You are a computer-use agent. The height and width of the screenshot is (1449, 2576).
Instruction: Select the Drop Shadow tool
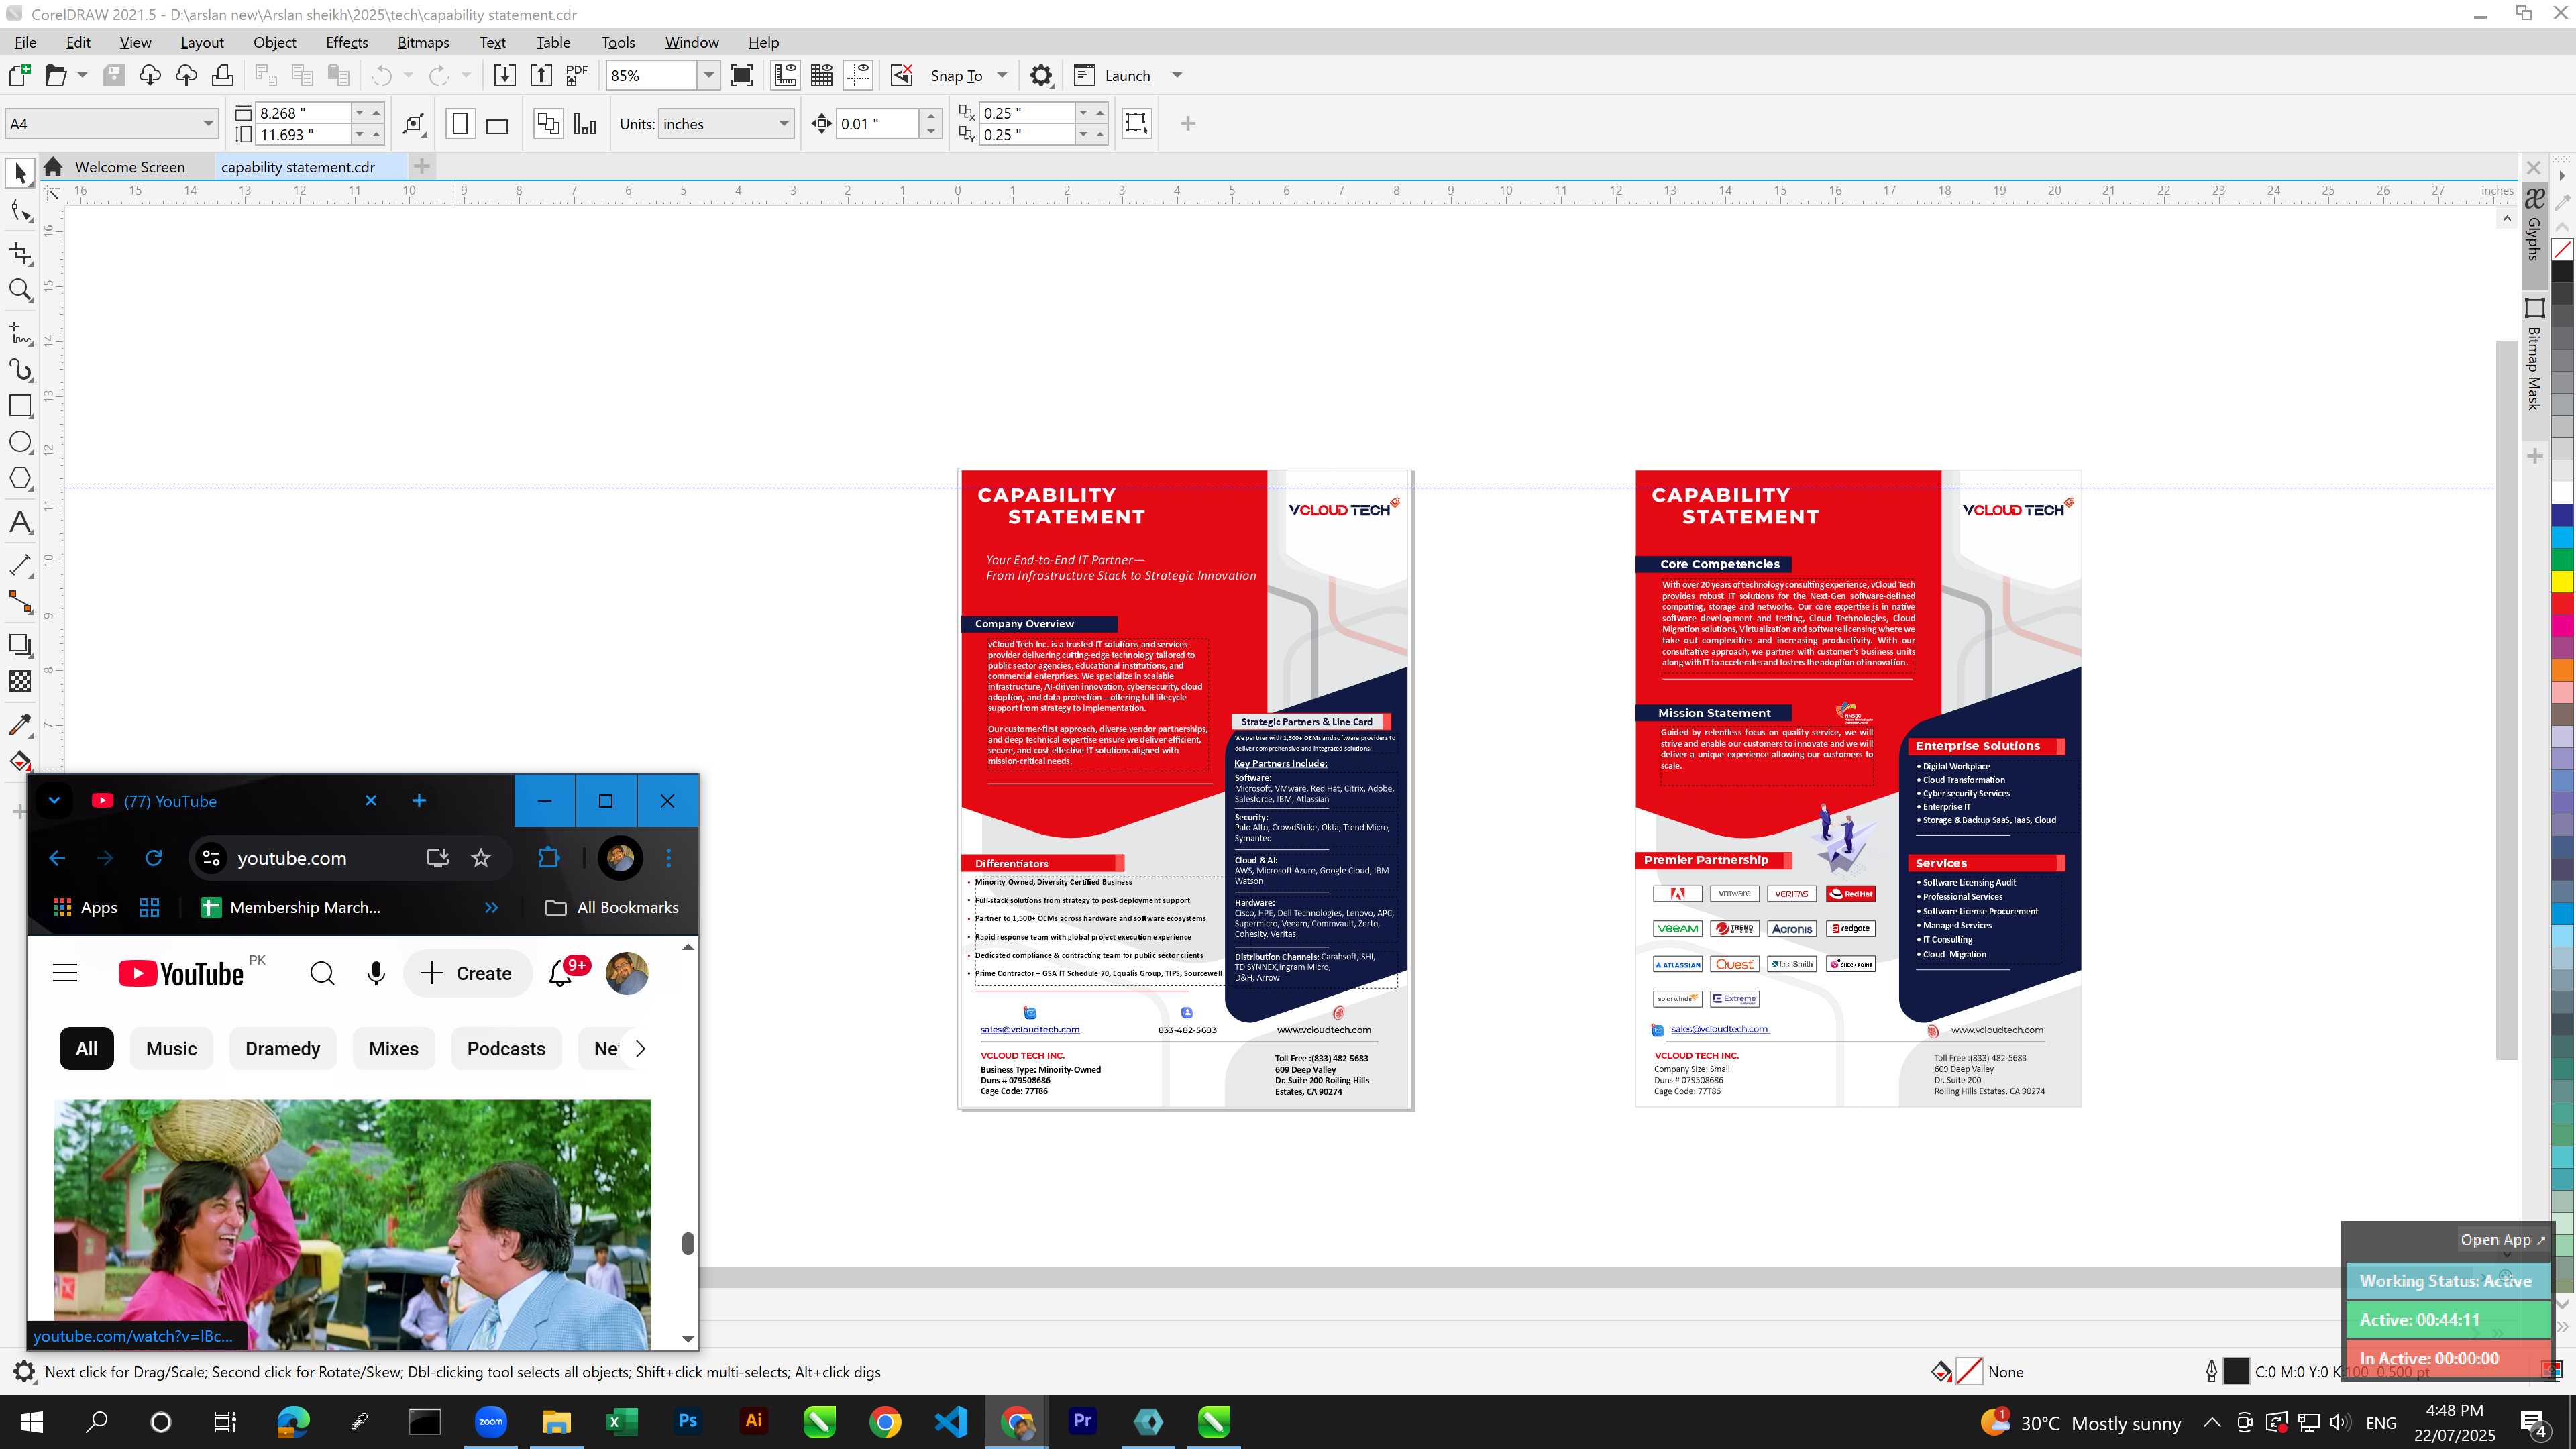[20, 645]
